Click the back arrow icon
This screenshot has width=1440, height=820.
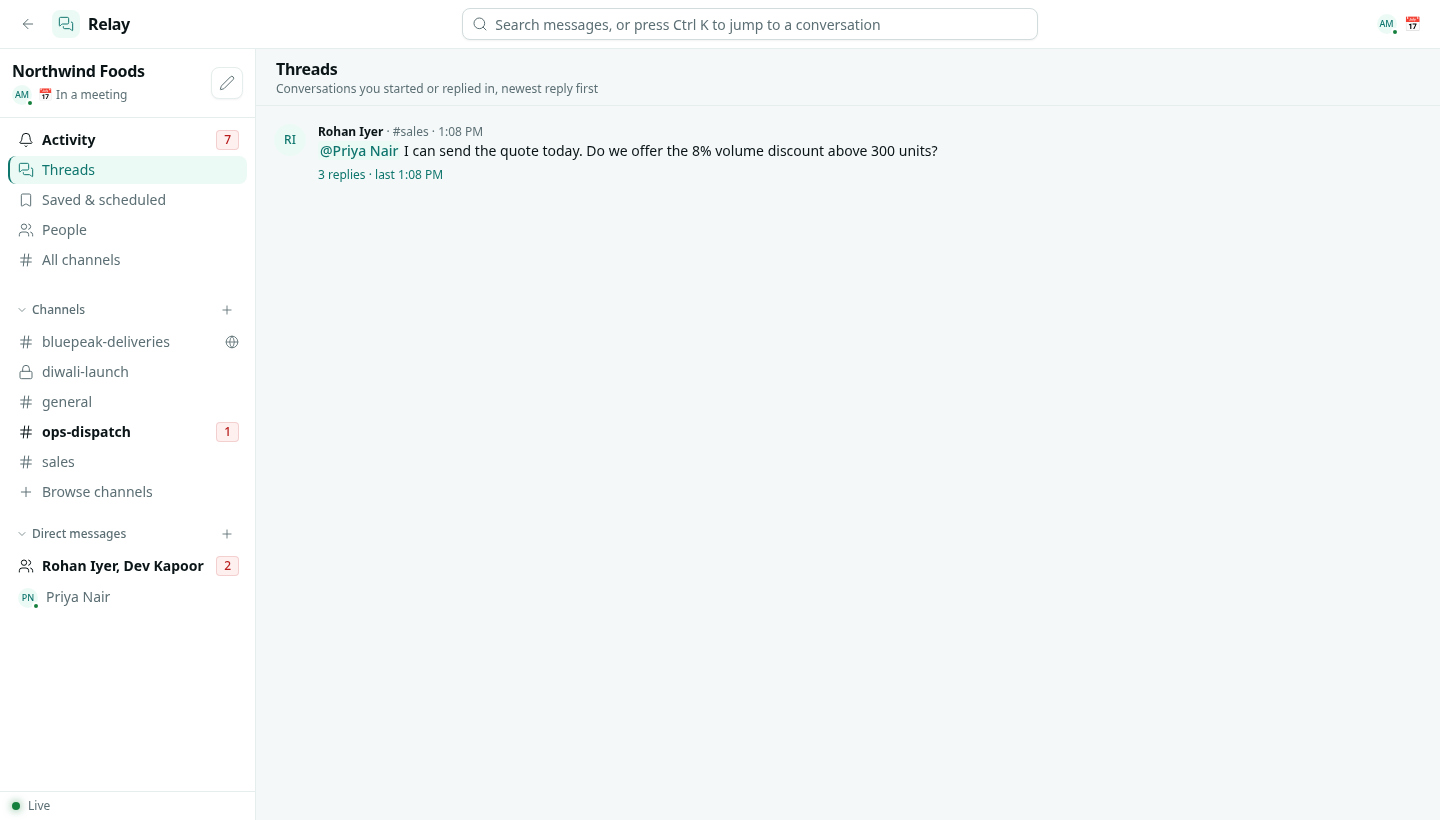coord(28,24)
